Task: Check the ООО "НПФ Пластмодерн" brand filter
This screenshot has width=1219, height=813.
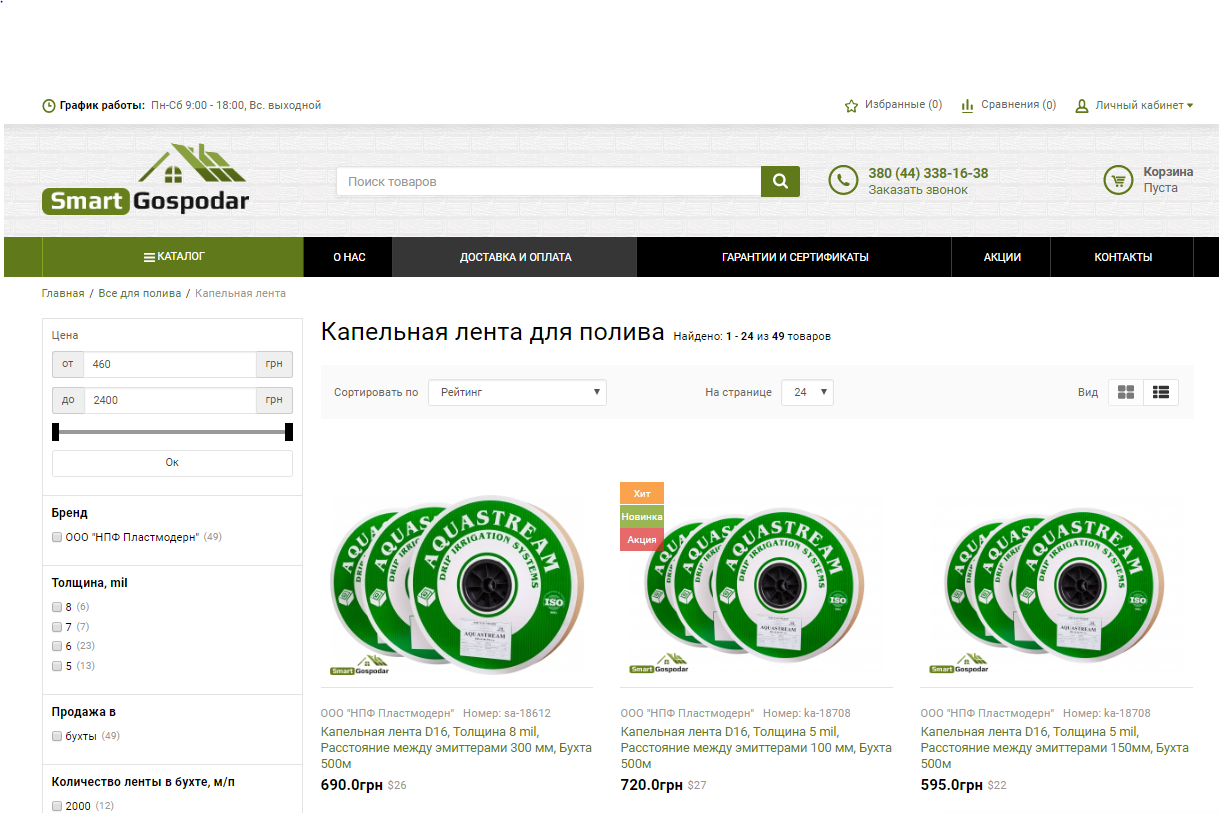Action: click(x=57, y=537)
